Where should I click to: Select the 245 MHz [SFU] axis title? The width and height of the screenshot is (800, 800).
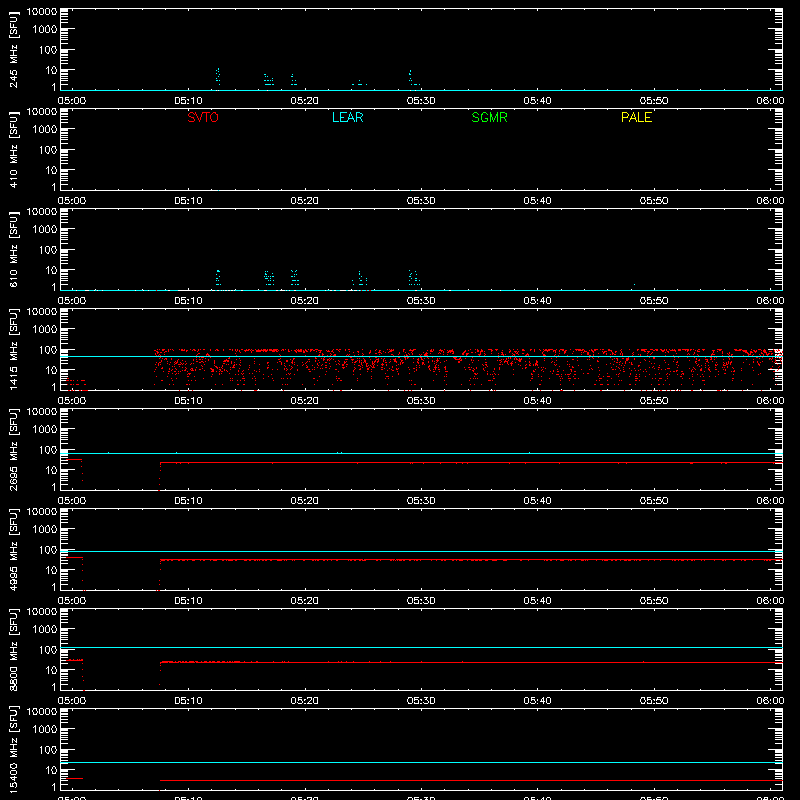(x=13, y=50)
